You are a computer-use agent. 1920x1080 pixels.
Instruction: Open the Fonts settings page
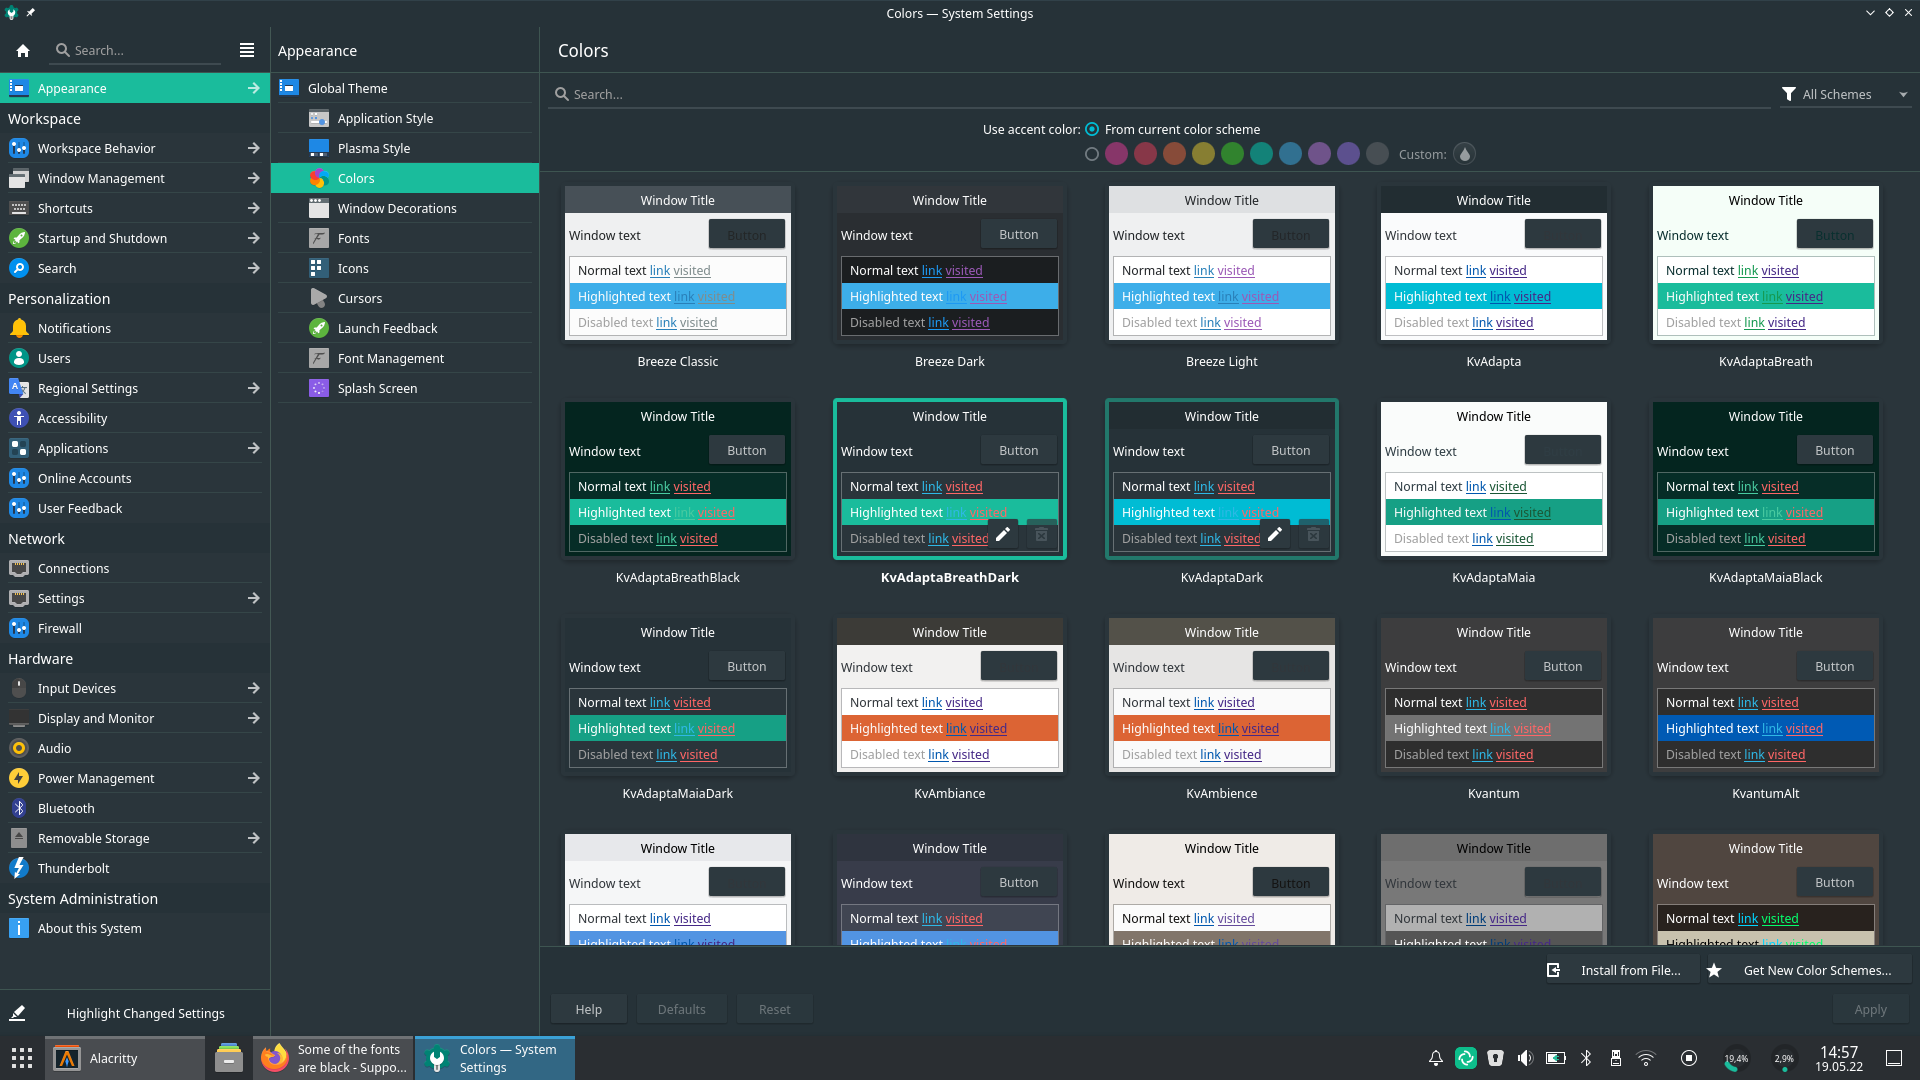click(x=405, y=238)
